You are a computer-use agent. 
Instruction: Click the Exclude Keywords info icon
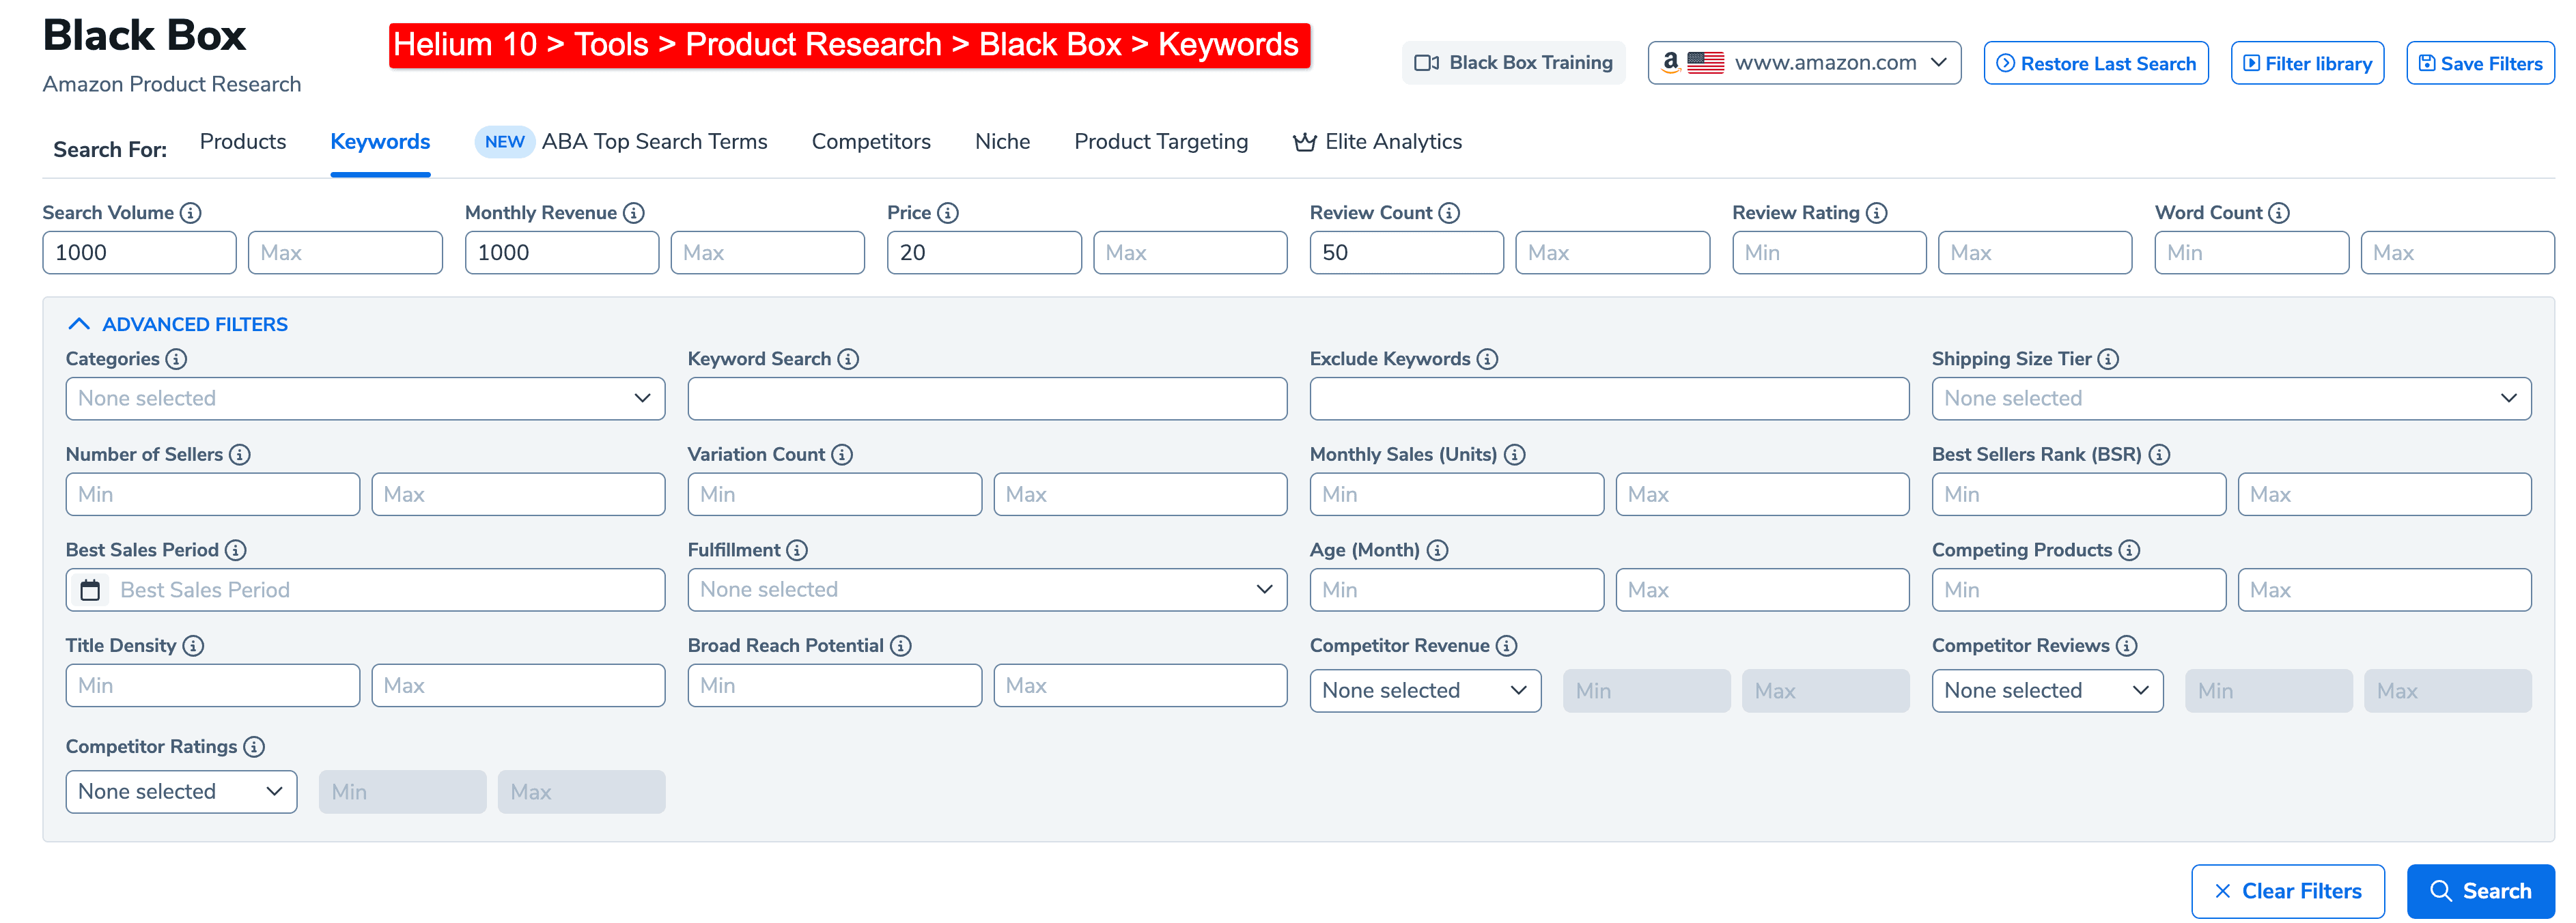tap(1487, 359)
